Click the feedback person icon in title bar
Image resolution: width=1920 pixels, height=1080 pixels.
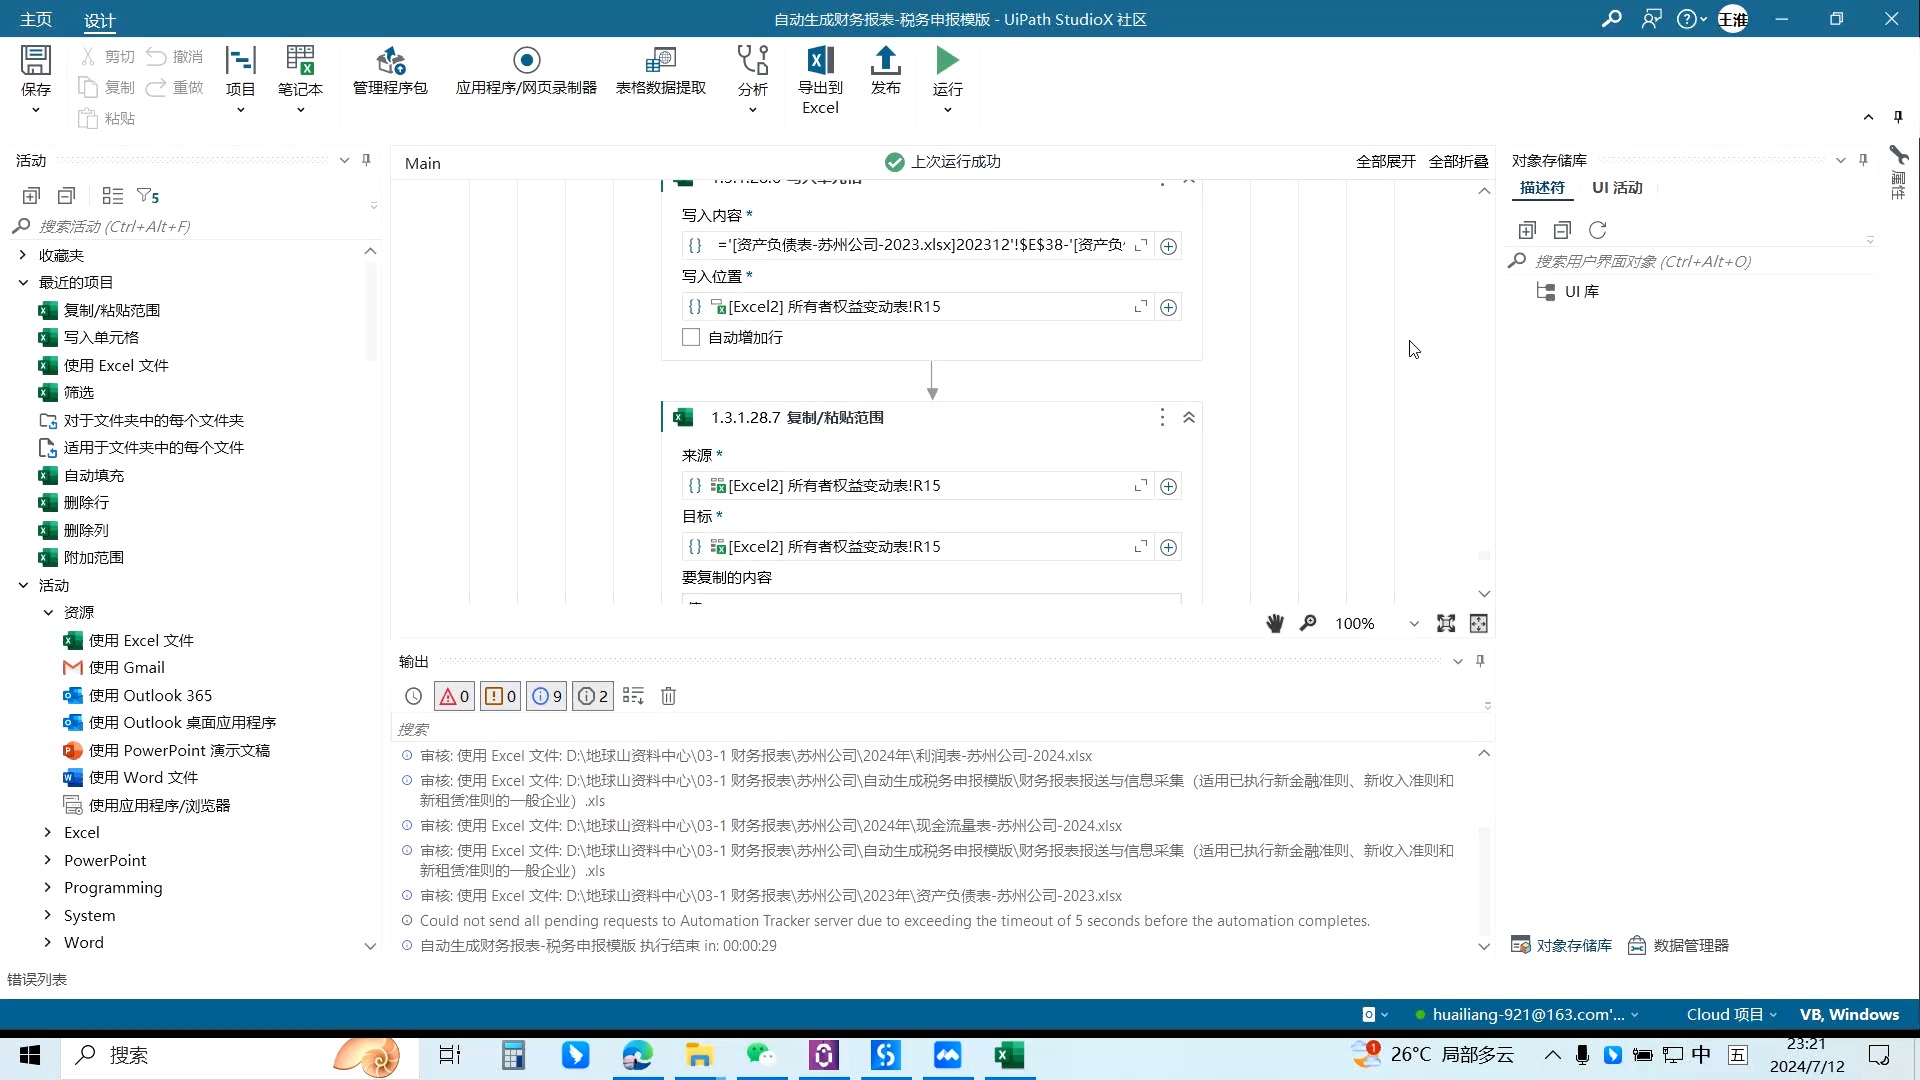[x=1651, y=19]
